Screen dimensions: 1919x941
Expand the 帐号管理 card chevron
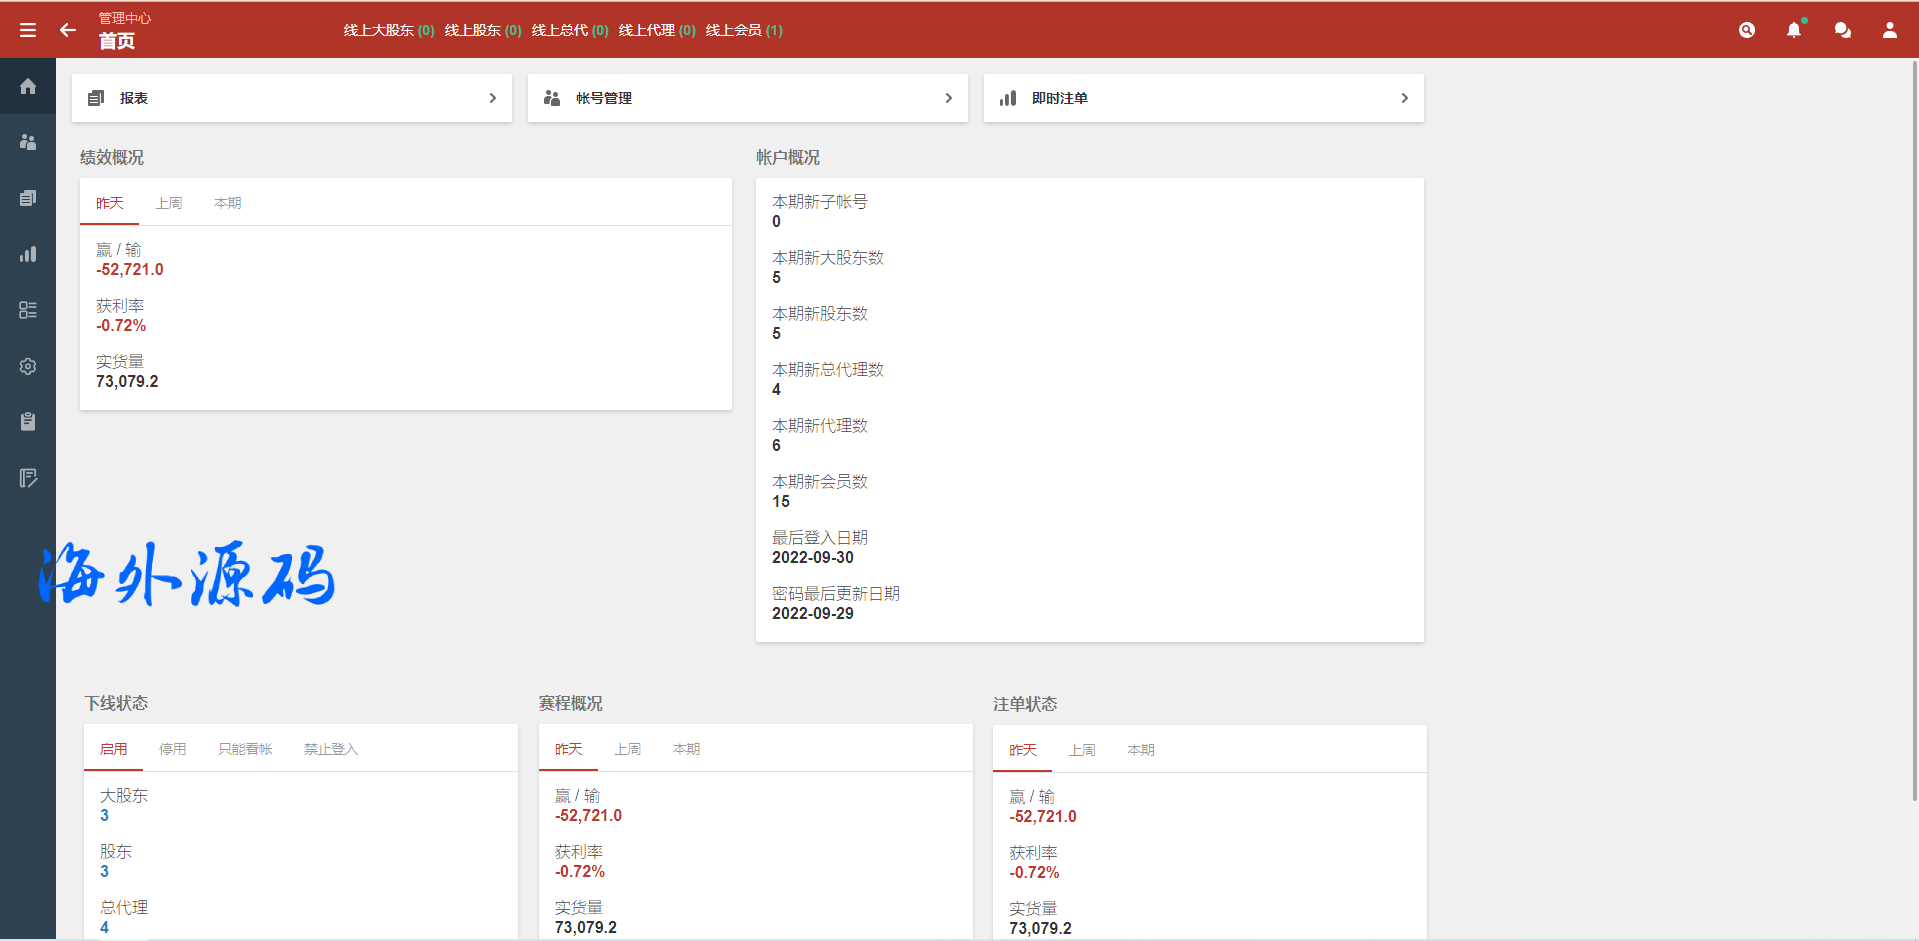(x=948, y=98)
